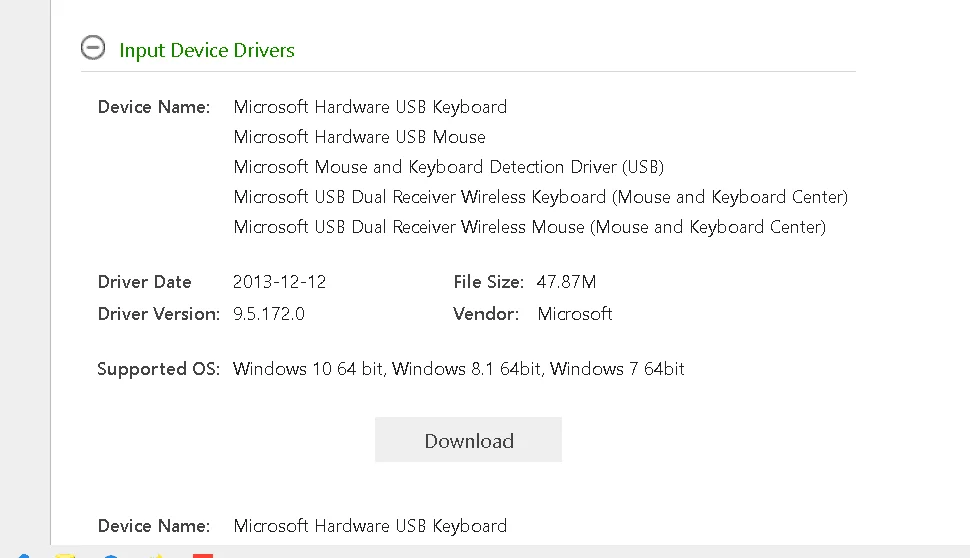Screen dimensions: 970x558
Task: Select the Dual Receiver Wireless Keyboard entry
Action: point(541,197)
